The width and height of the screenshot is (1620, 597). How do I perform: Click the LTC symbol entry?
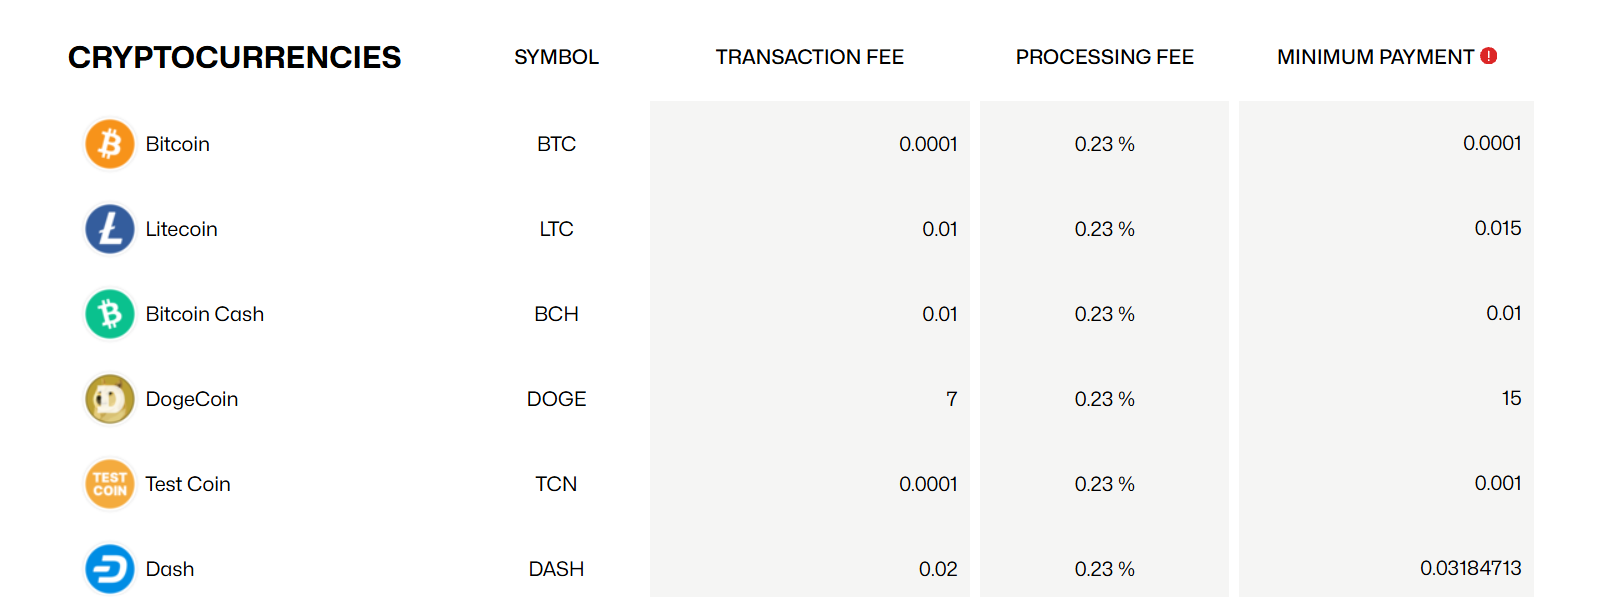tap(555, 229)
